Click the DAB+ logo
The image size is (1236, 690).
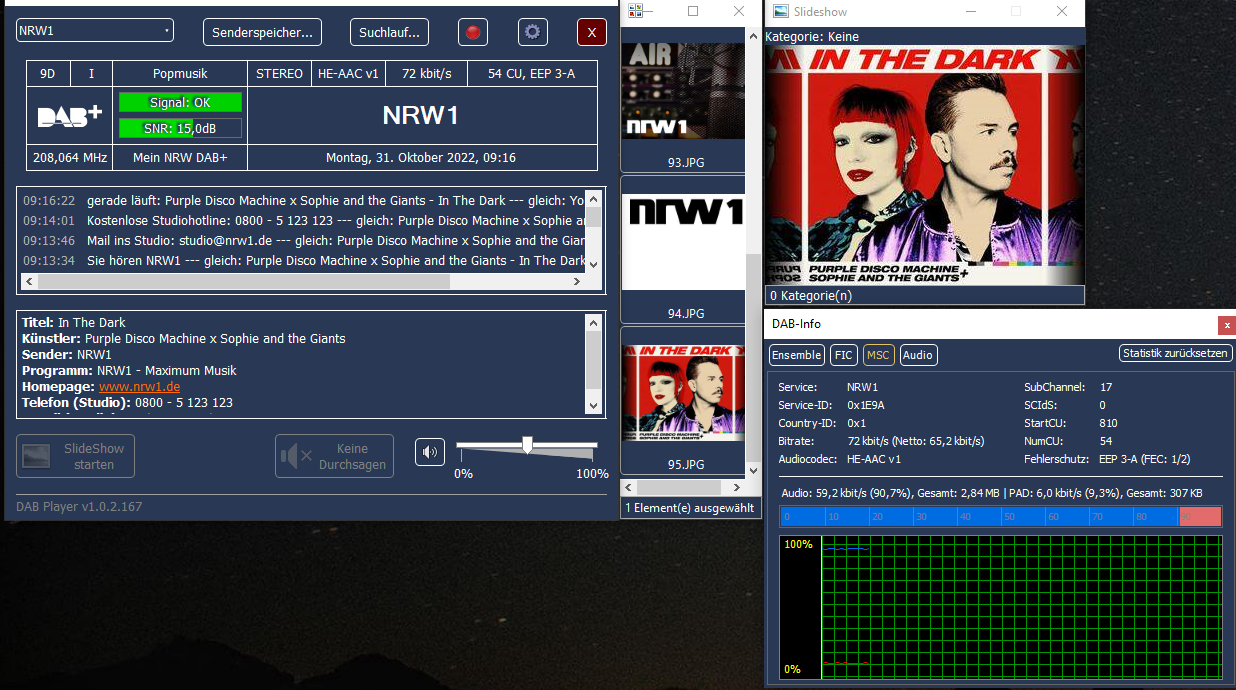tap(70, 116)
